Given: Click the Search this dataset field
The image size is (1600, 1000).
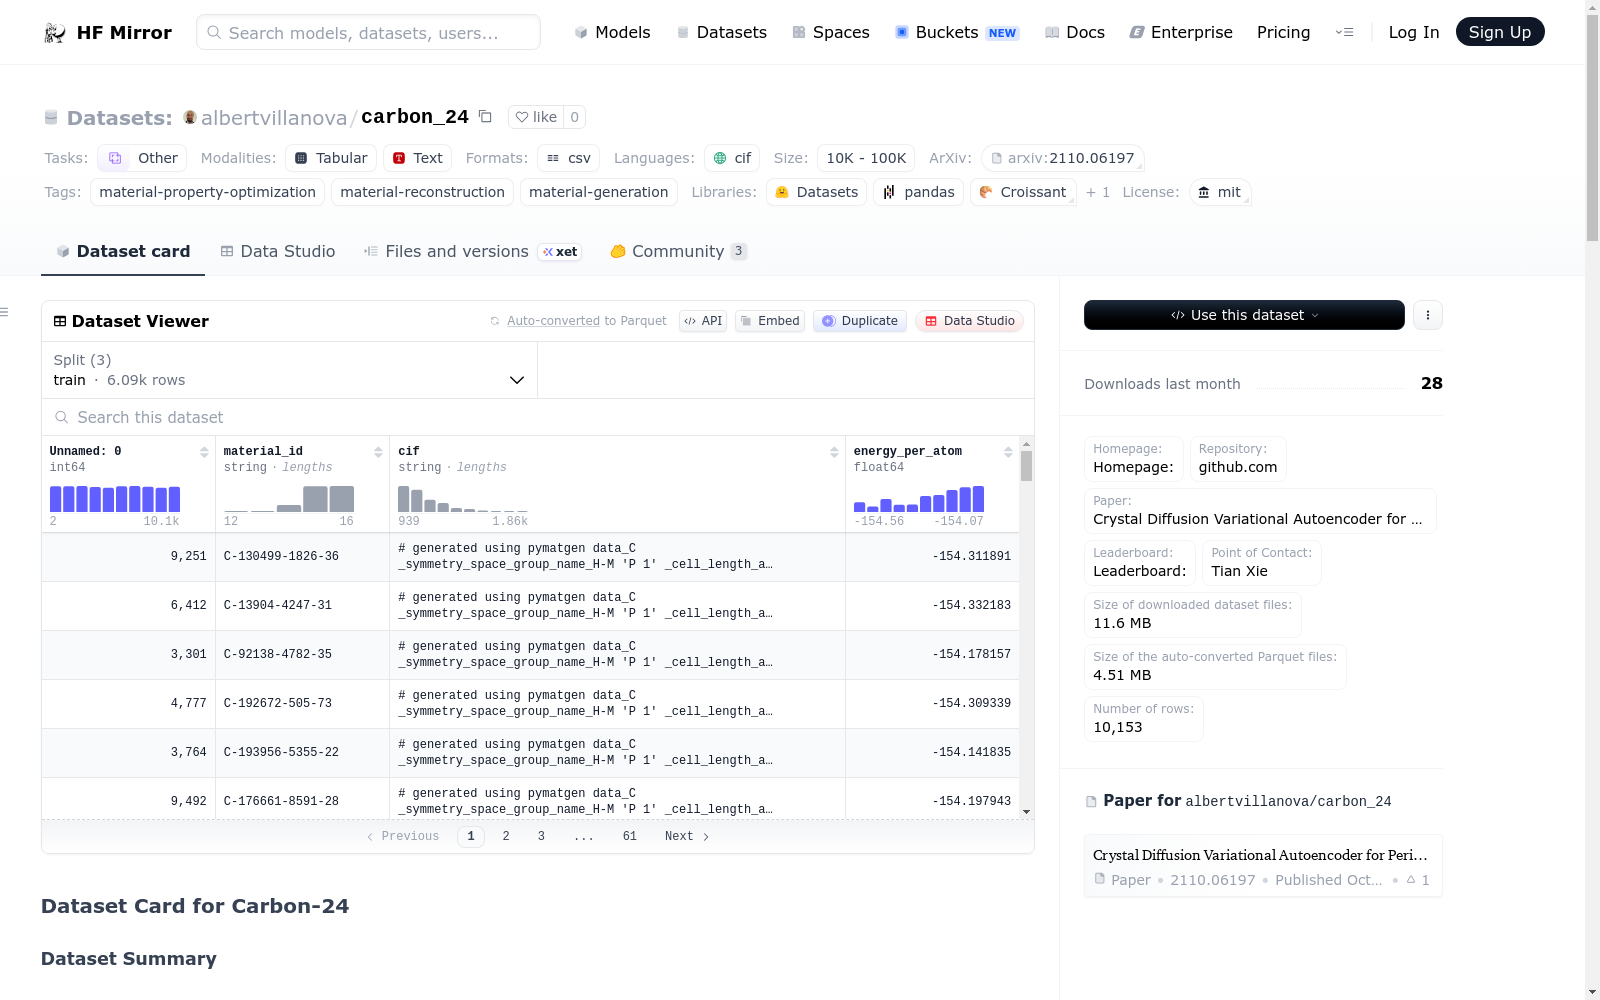Looking at the screenshot, I should [x=538, y=417].
